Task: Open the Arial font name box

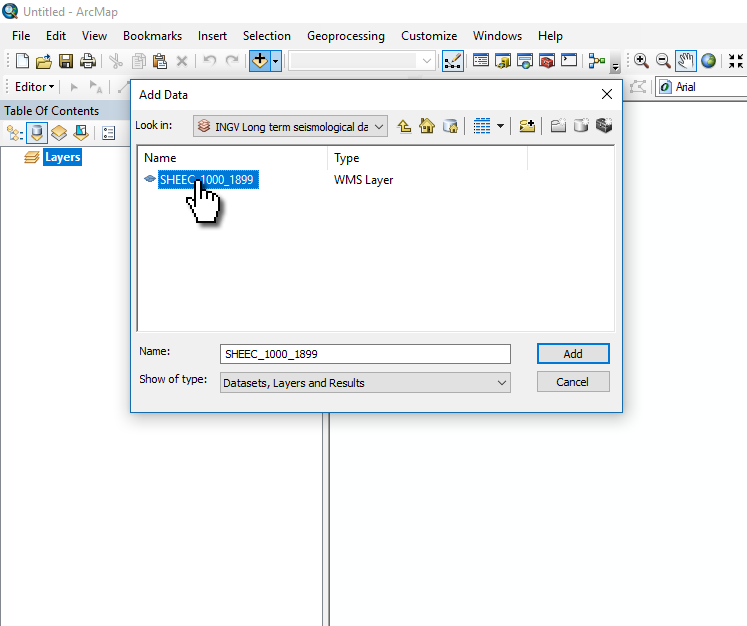Action: click(701, 87)
